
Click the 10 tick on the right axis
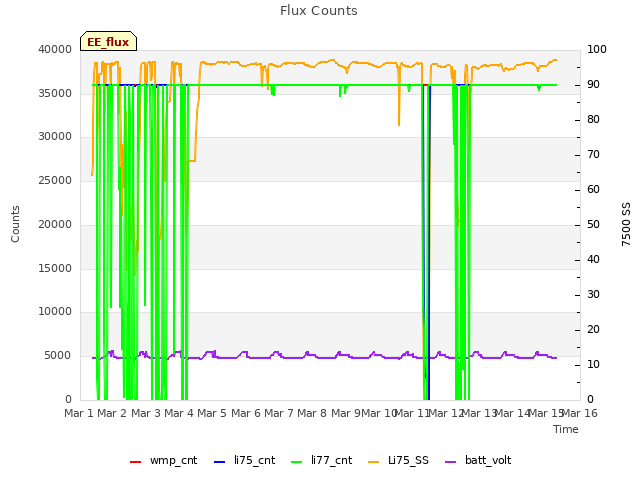tap(593, 364)
